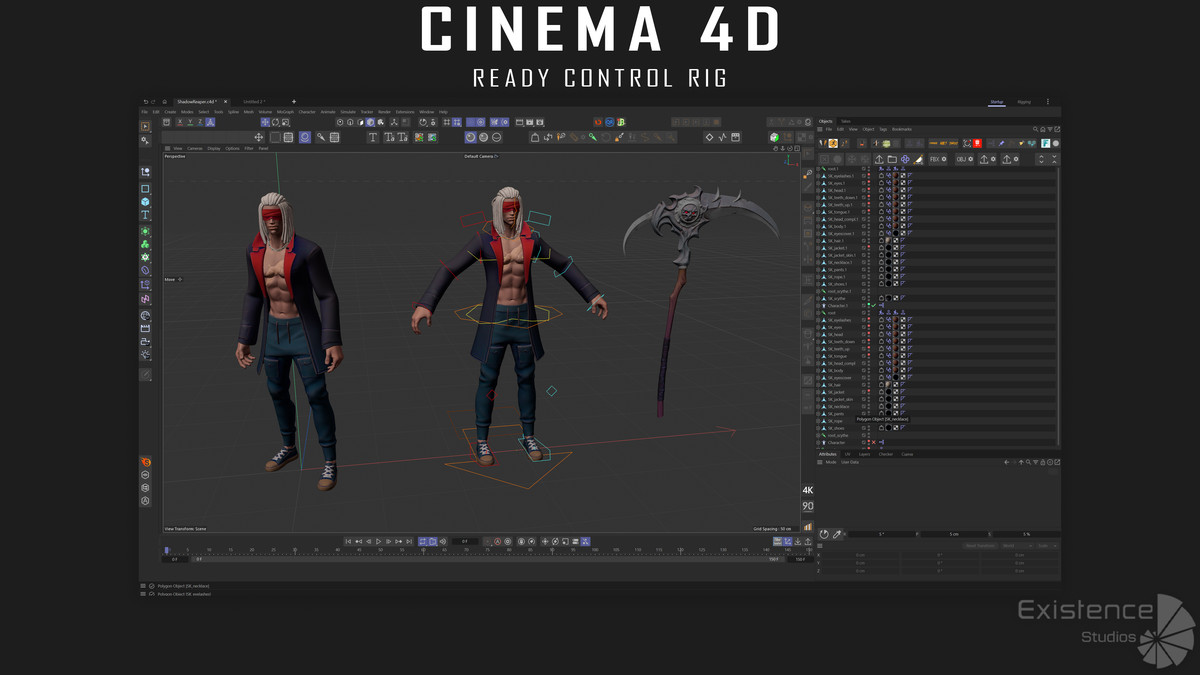Toggle layer checkbox for SK_hair.1
Screen dimensions: 1200x675
point(864,241)
